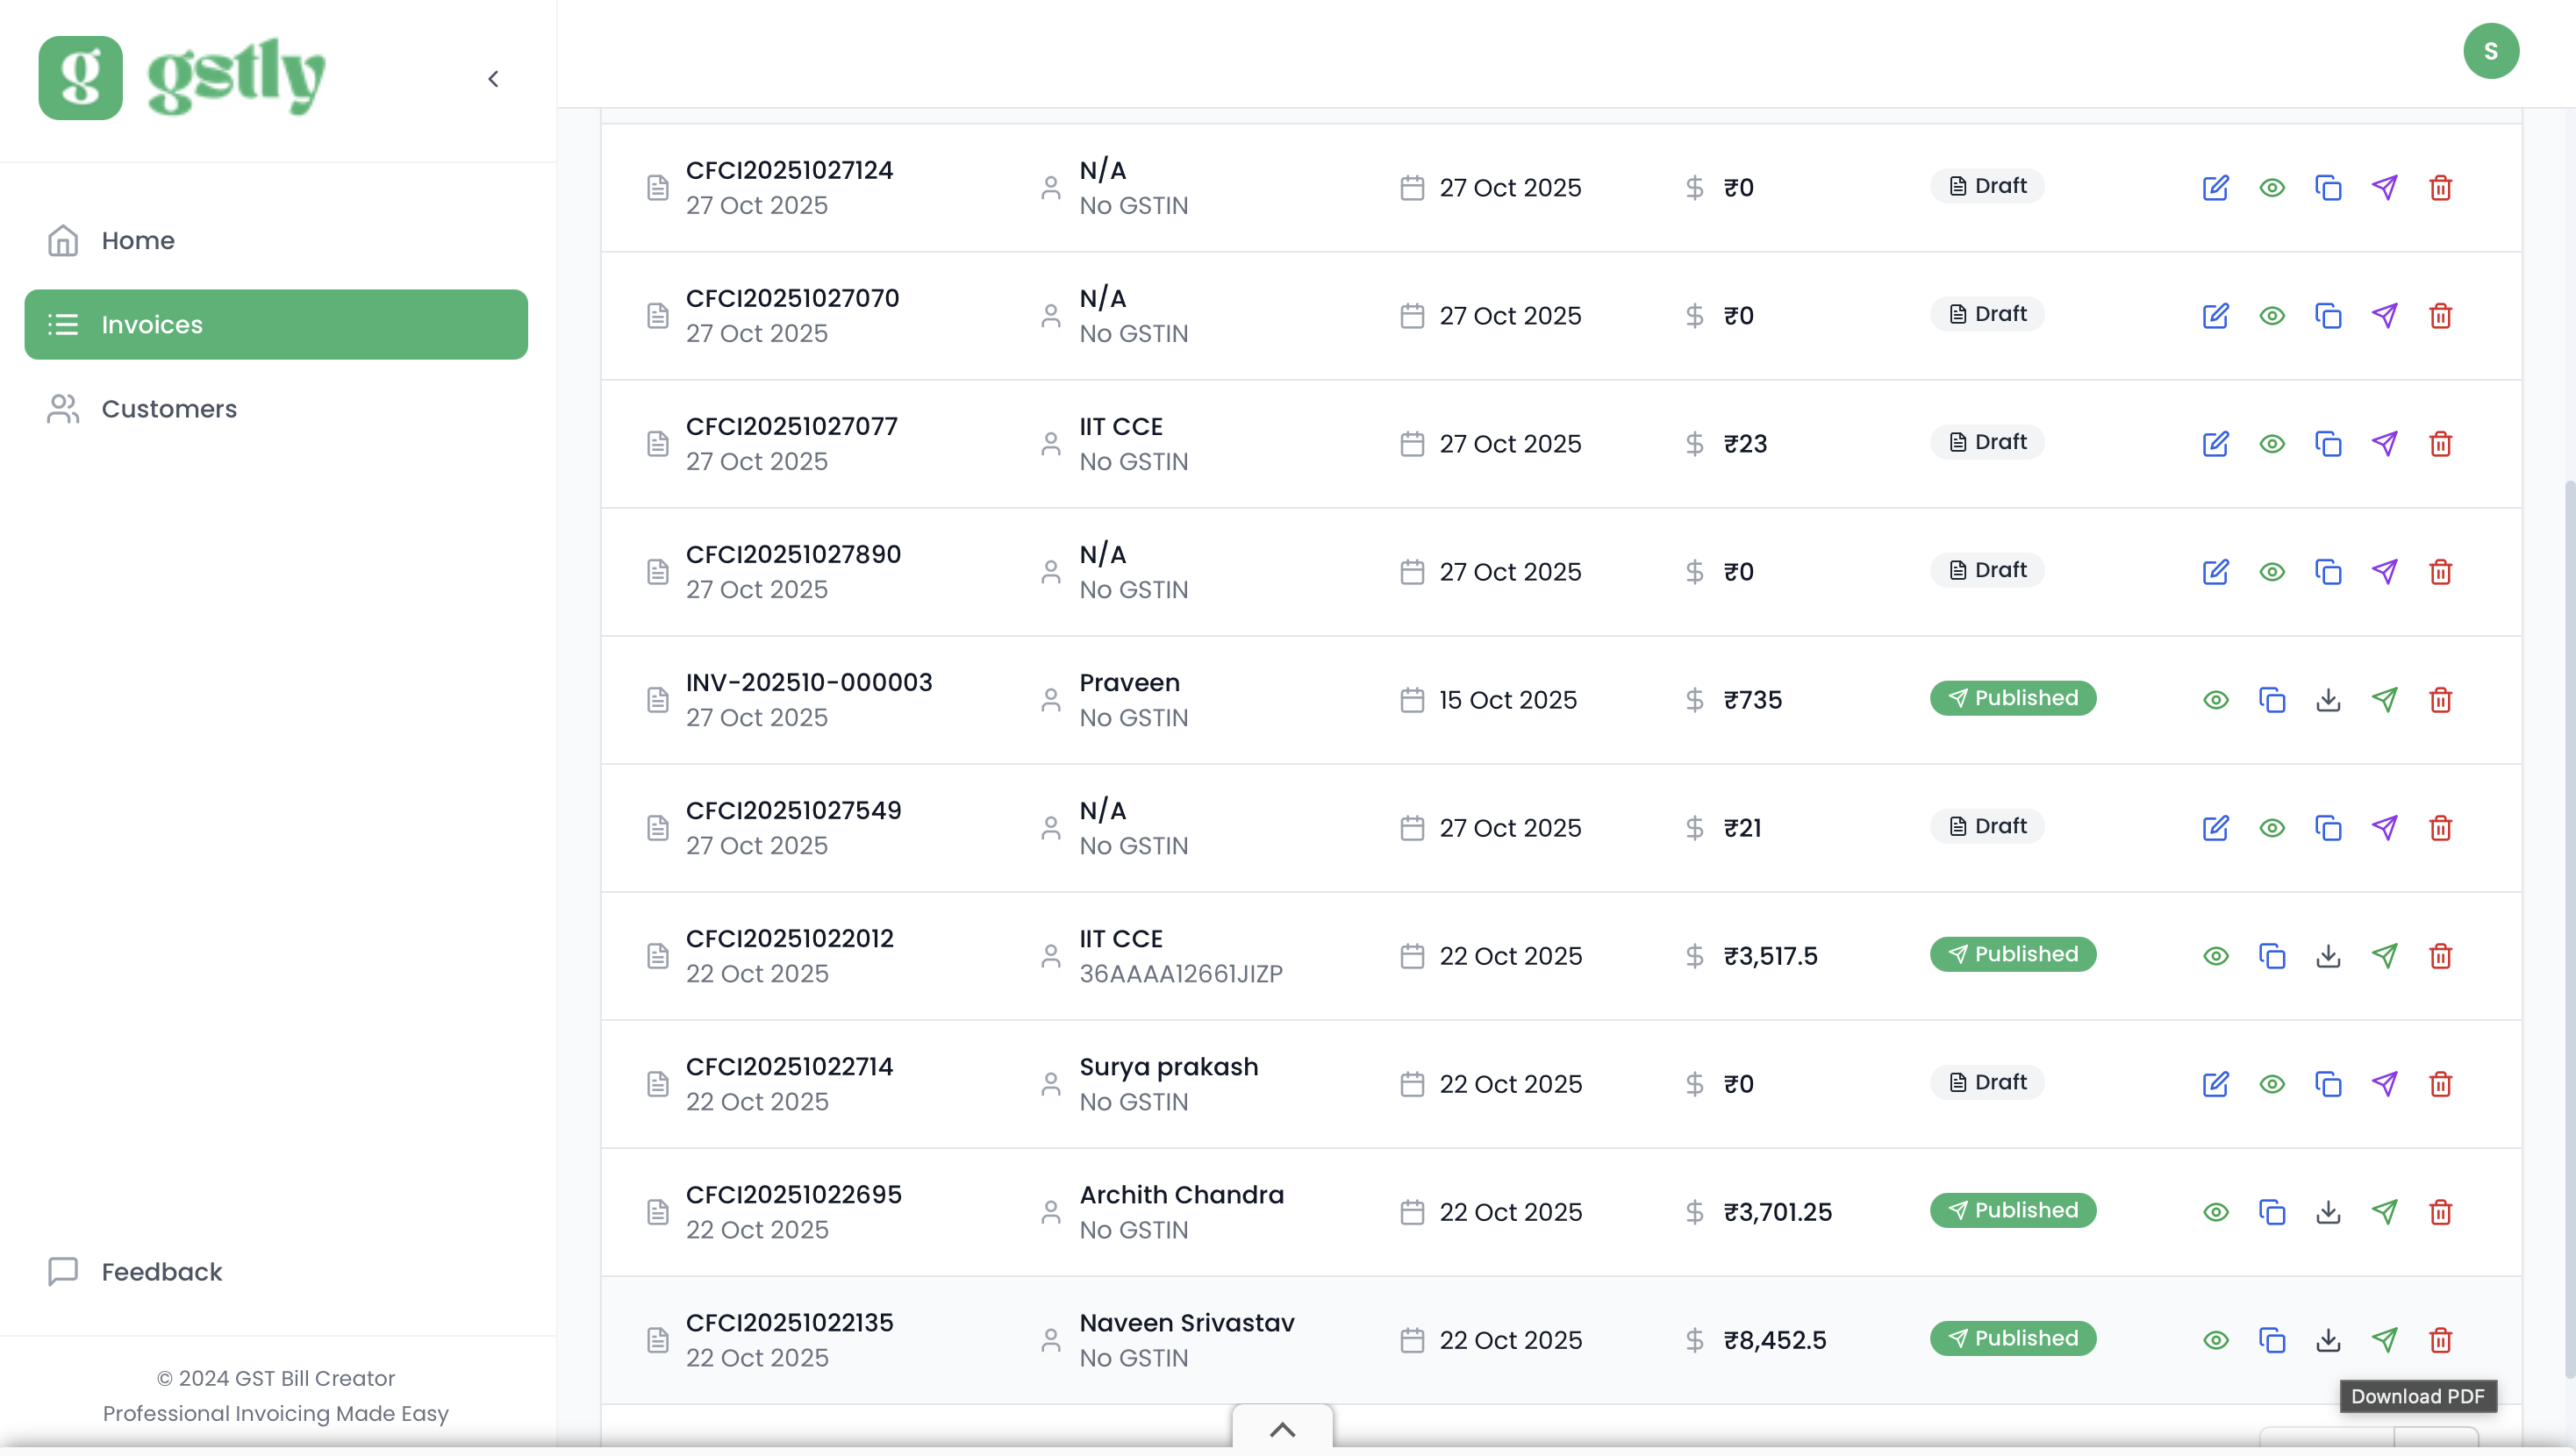The width and height of the screenshot is (2576, 1456).
Task: Navigate to Home
Action: point(138,240)
